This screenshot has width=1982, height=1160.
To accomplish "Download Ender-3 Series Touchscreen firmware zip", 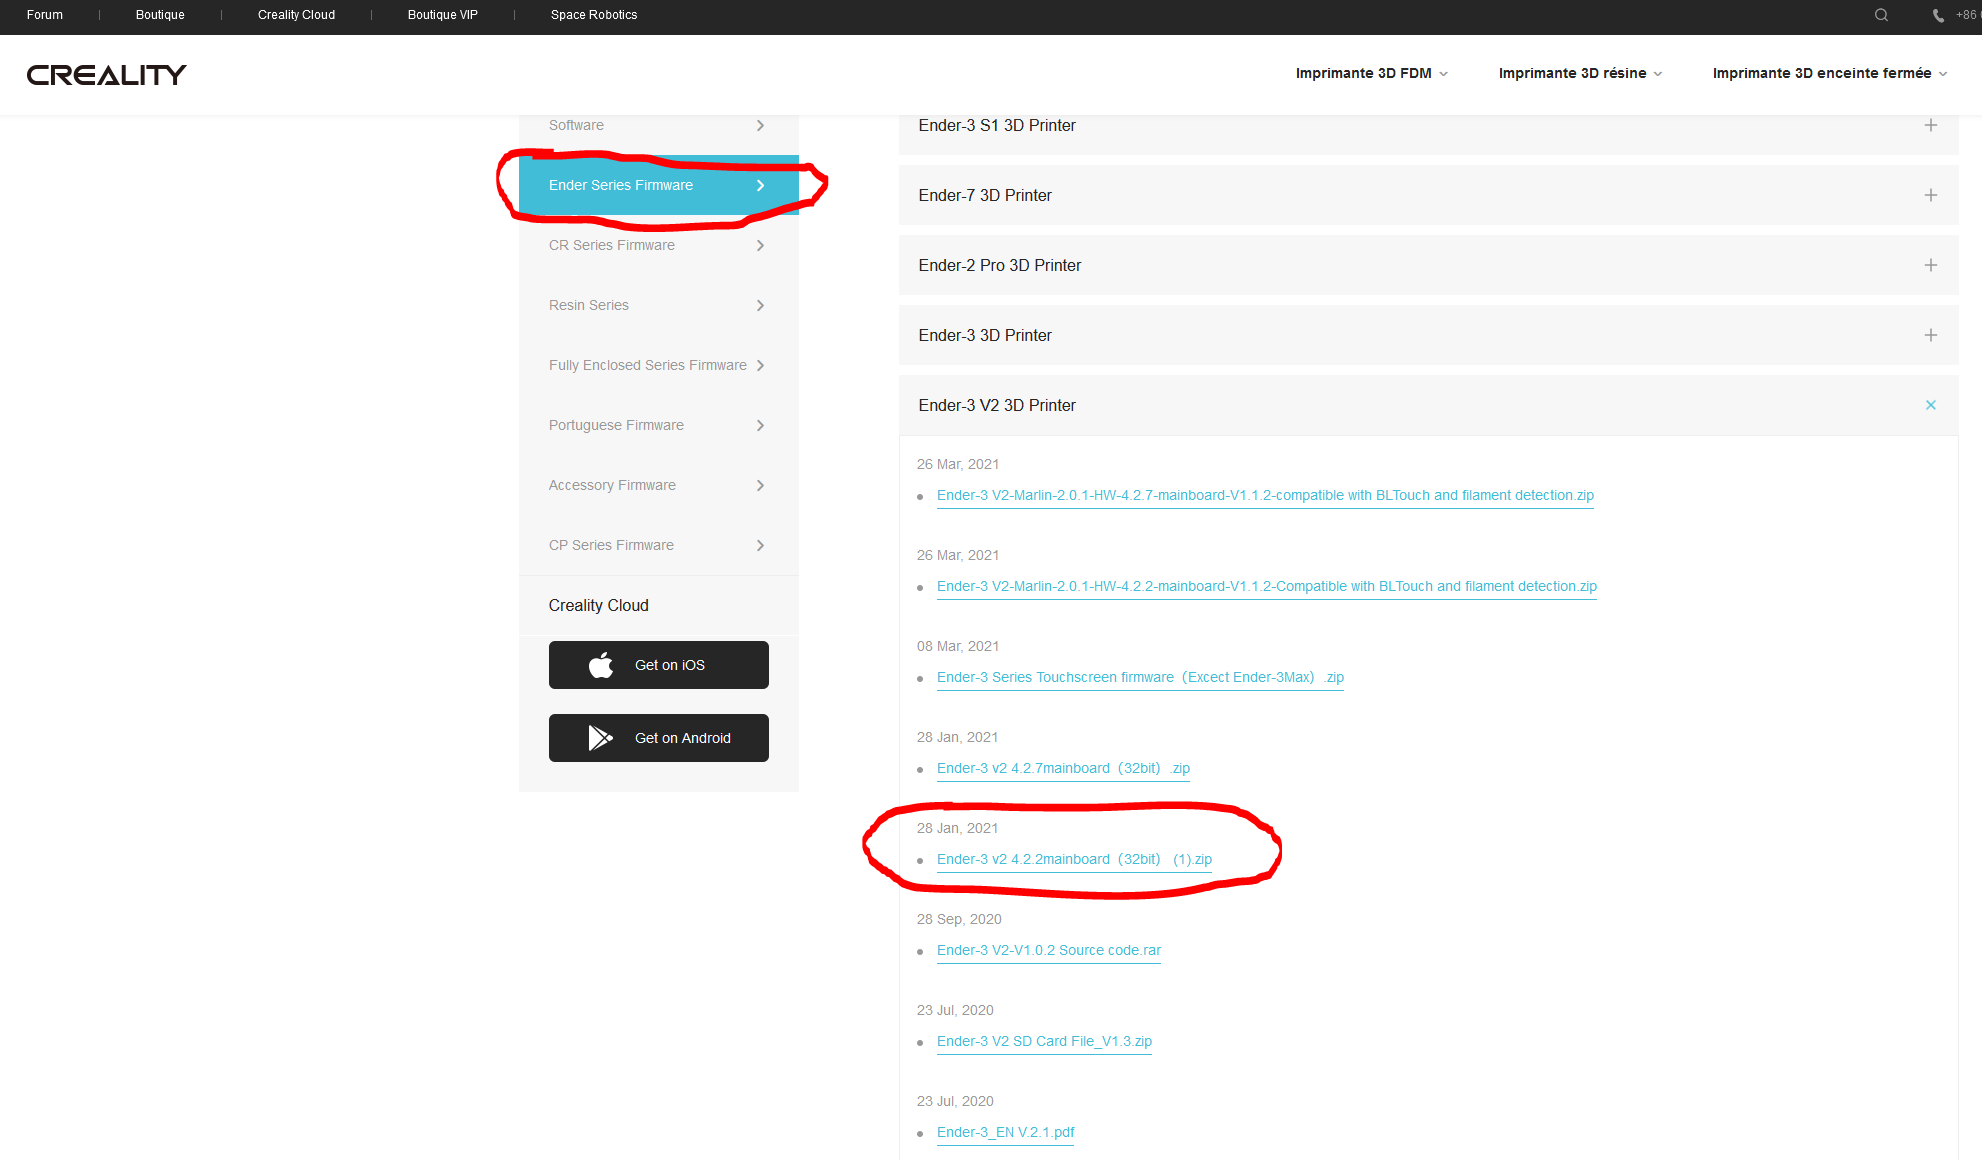I will 1140,677.
